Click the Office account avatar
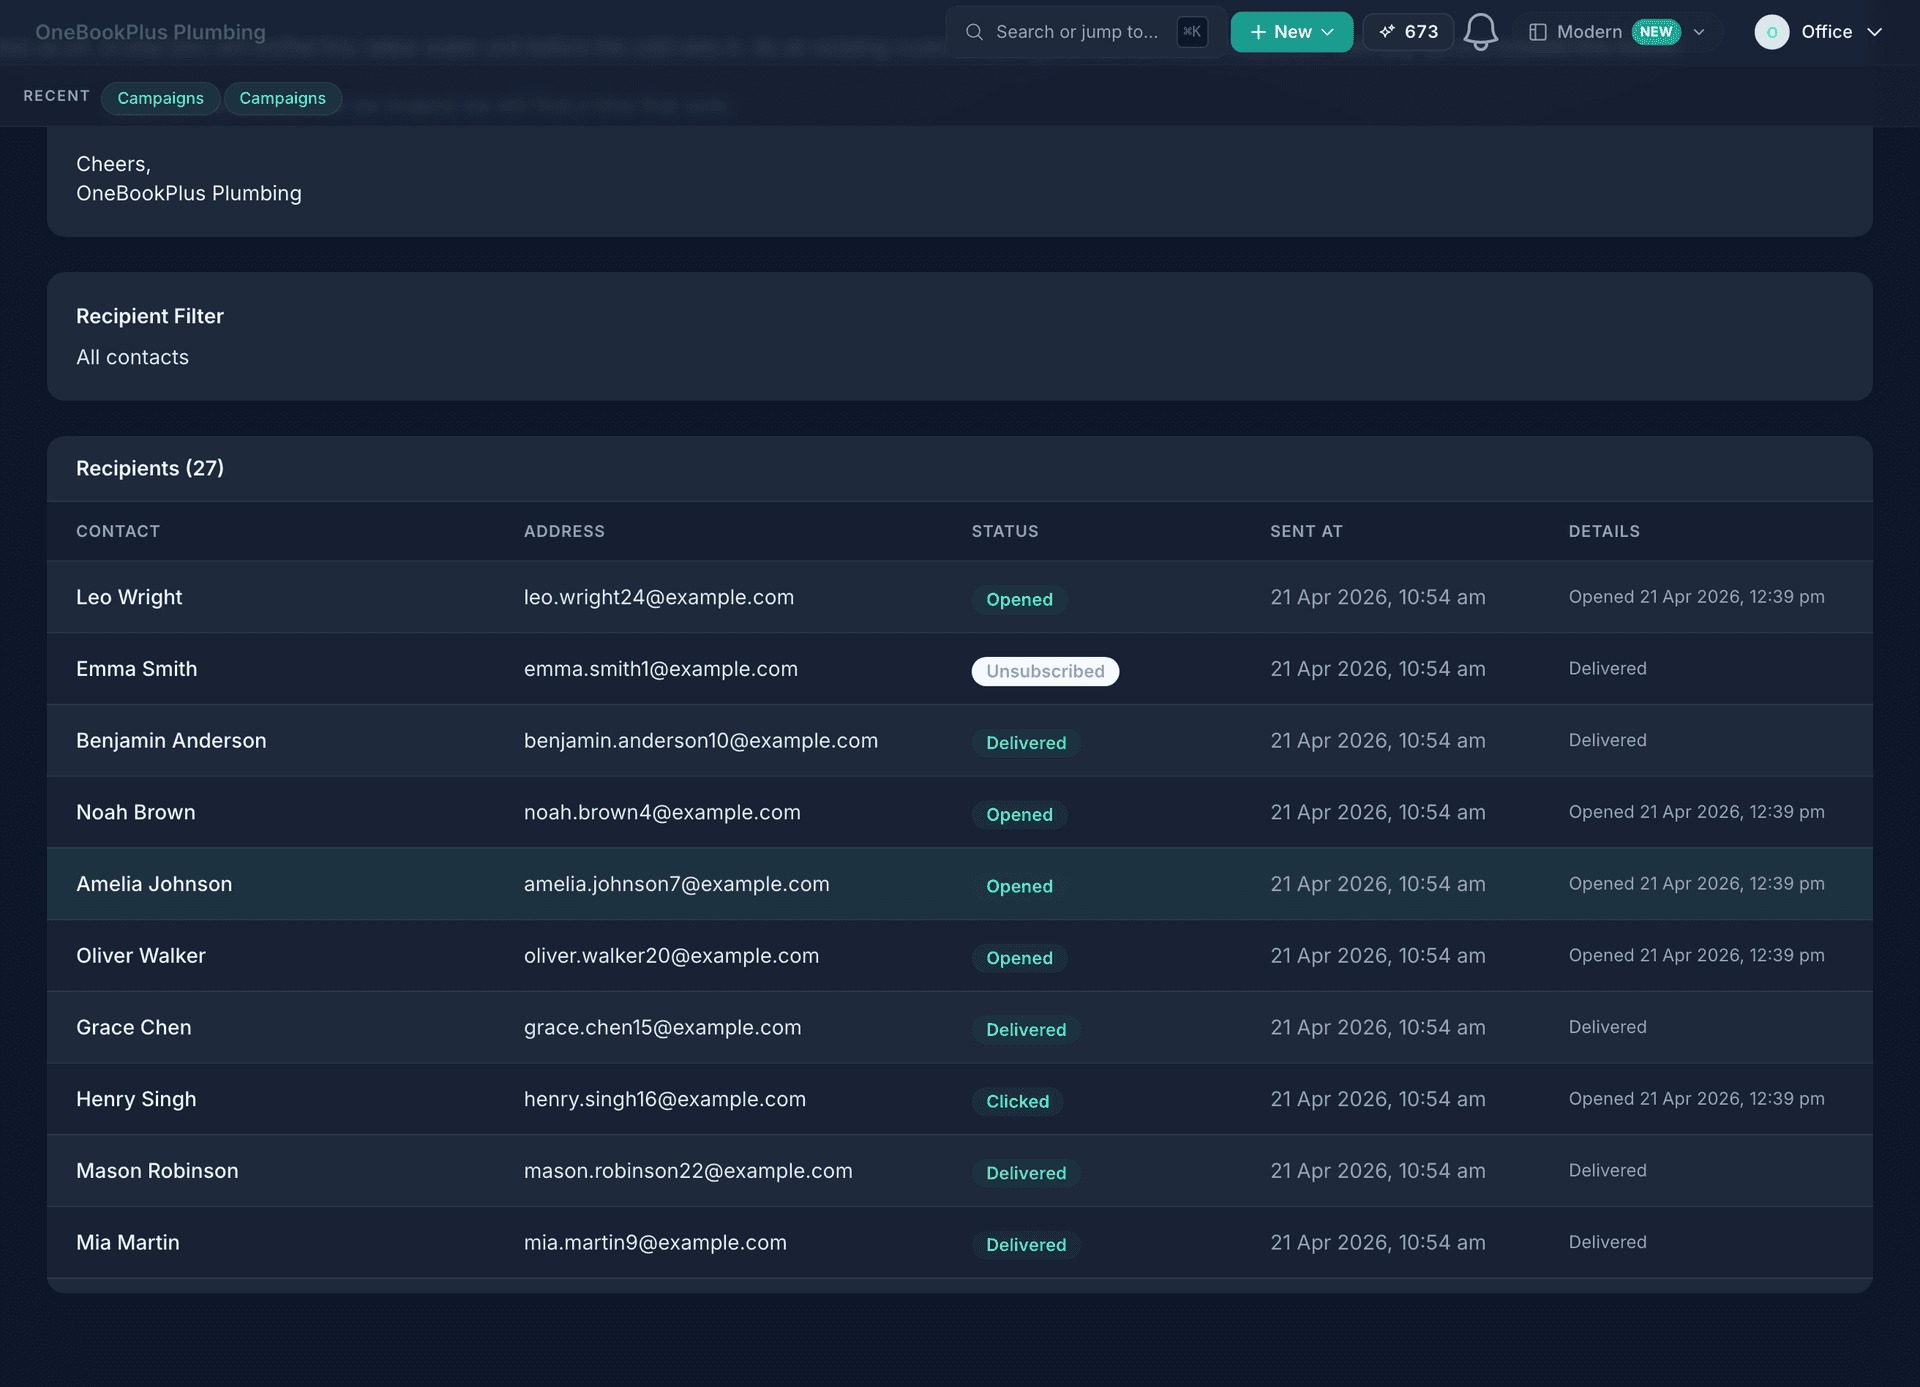This screenshot has width=1920, height=1387. (x=1771, y=32)
